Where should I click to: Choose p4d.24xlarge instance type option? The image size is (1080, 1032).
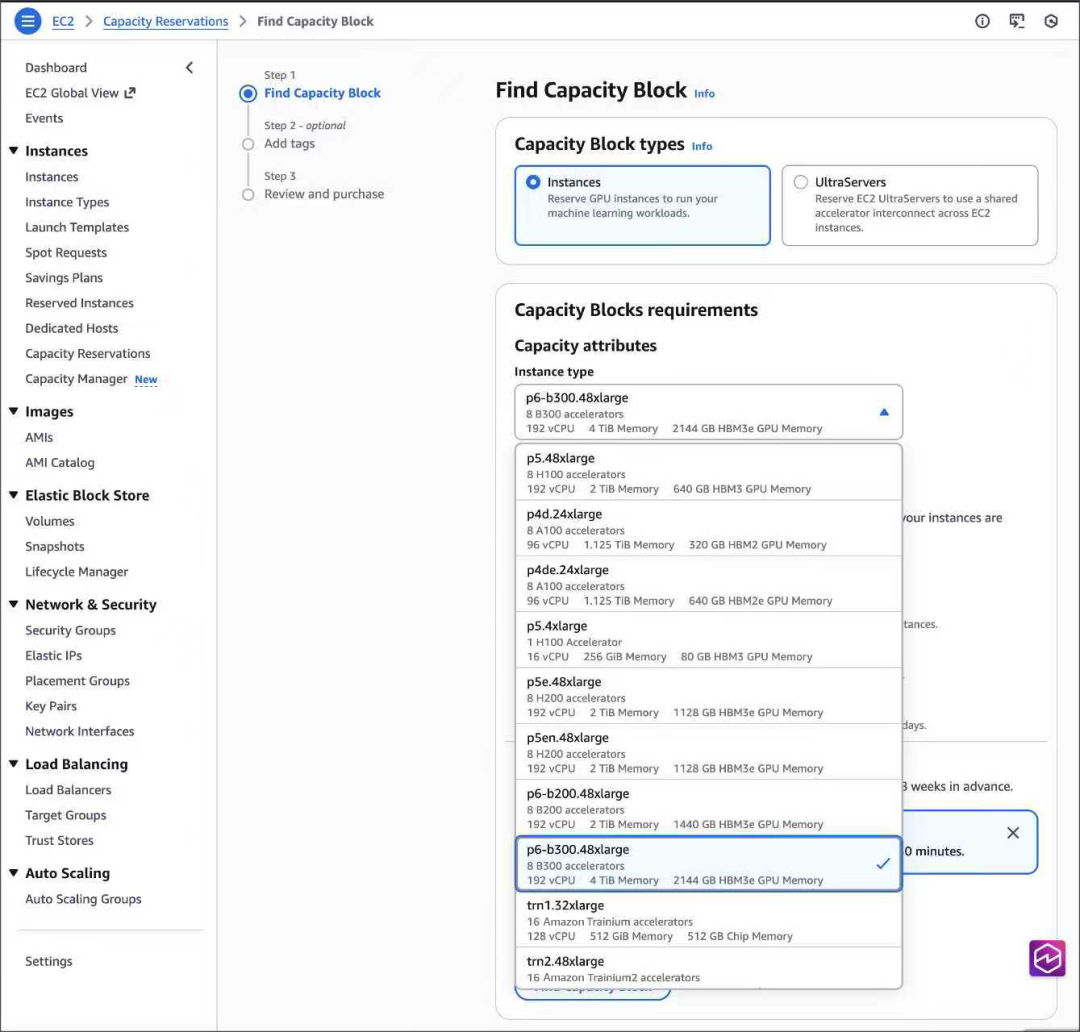pos(708,528)
